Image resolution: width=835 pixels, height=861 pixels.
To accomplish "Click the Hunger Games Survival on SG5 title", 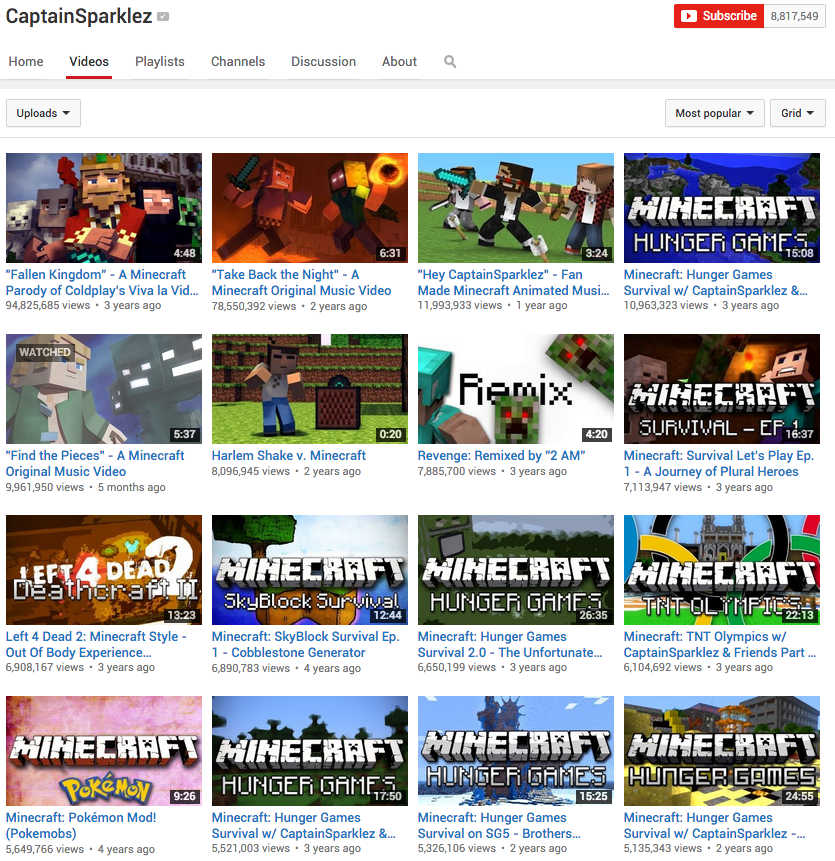I will pos(499,825).
